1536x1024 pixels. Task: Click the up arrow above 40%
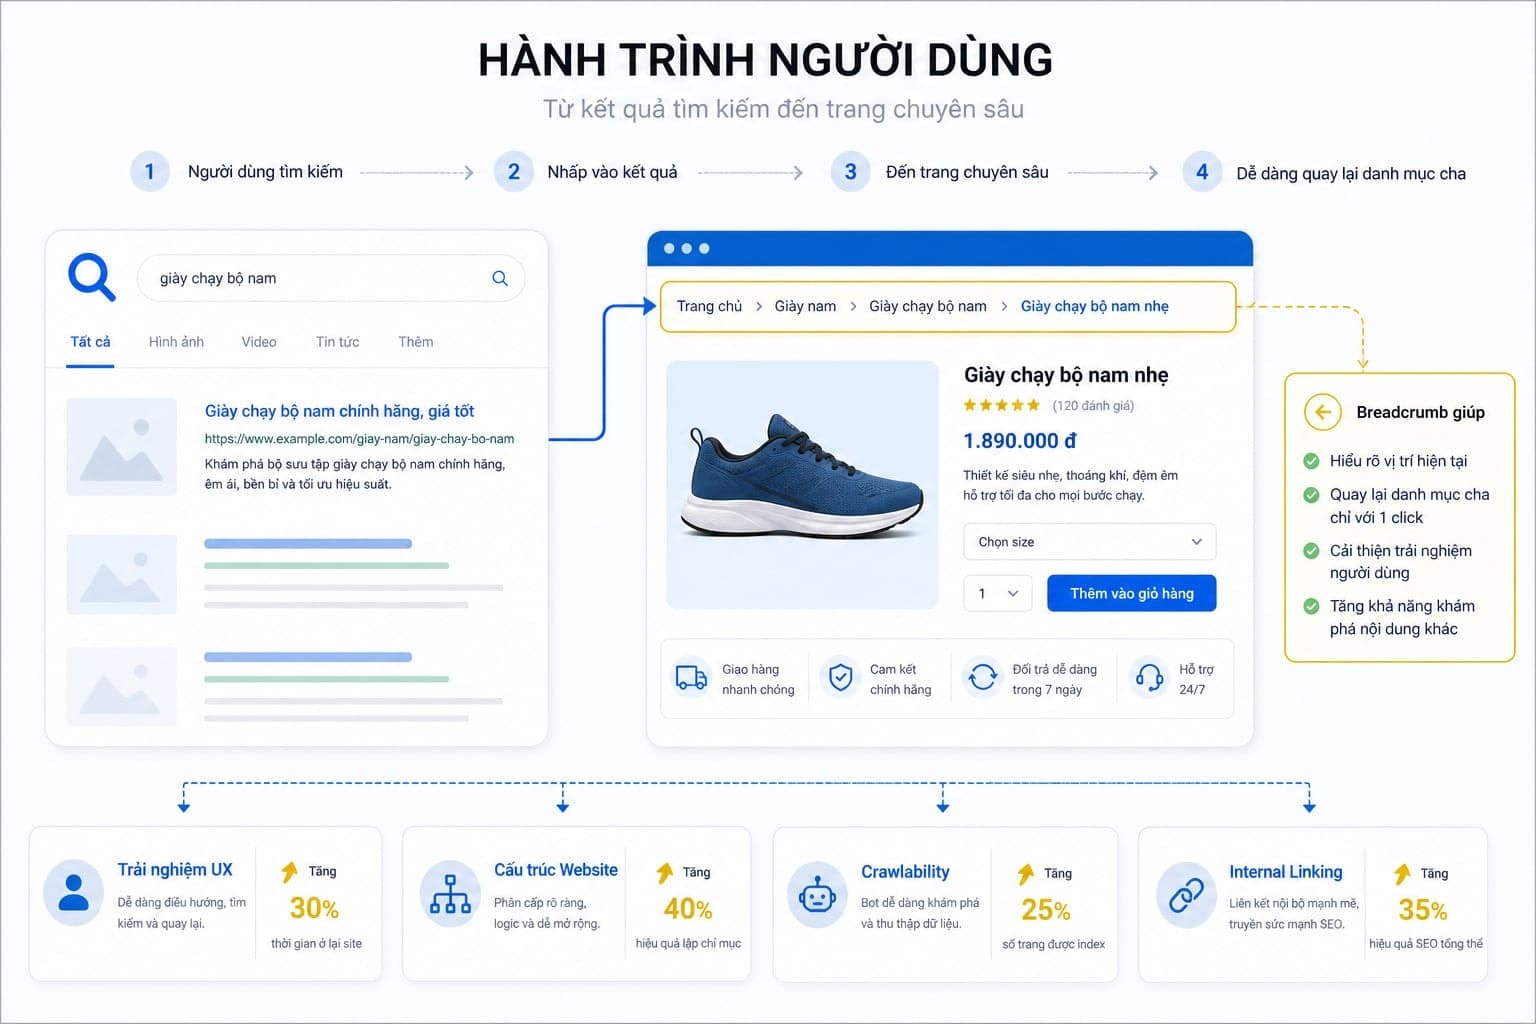click(x=665, y=873)
